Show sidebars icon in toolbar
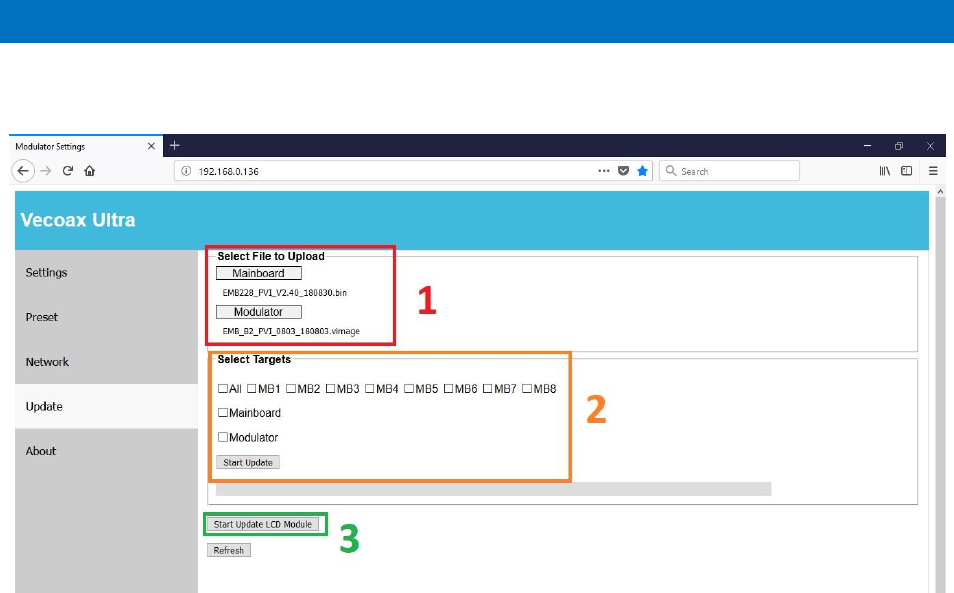The image size is (954, 593). (907, 171)
